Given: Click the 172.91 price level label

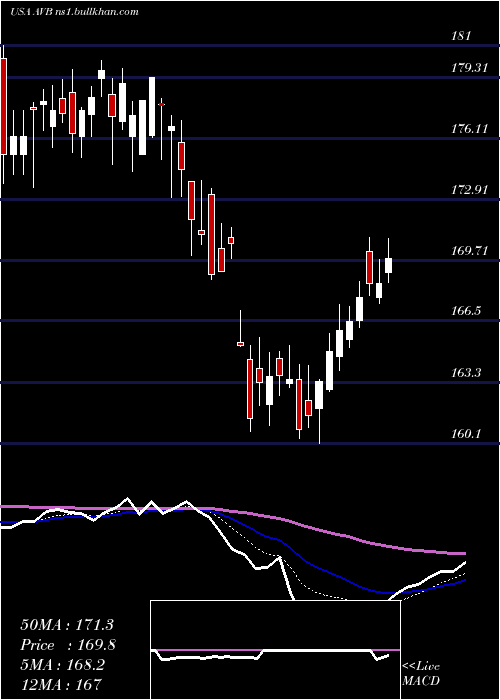Looking at the screenshot, I should click(x=468, y=190).
